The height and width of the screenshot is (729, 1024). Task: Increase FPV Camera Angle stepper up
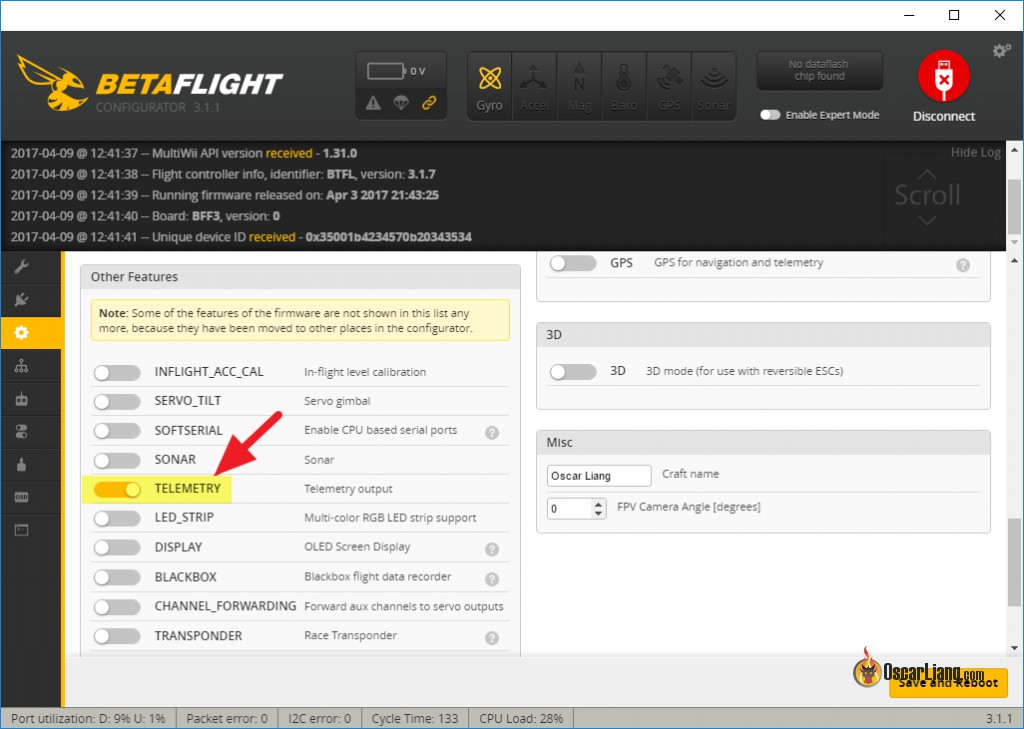click(598, 504)
